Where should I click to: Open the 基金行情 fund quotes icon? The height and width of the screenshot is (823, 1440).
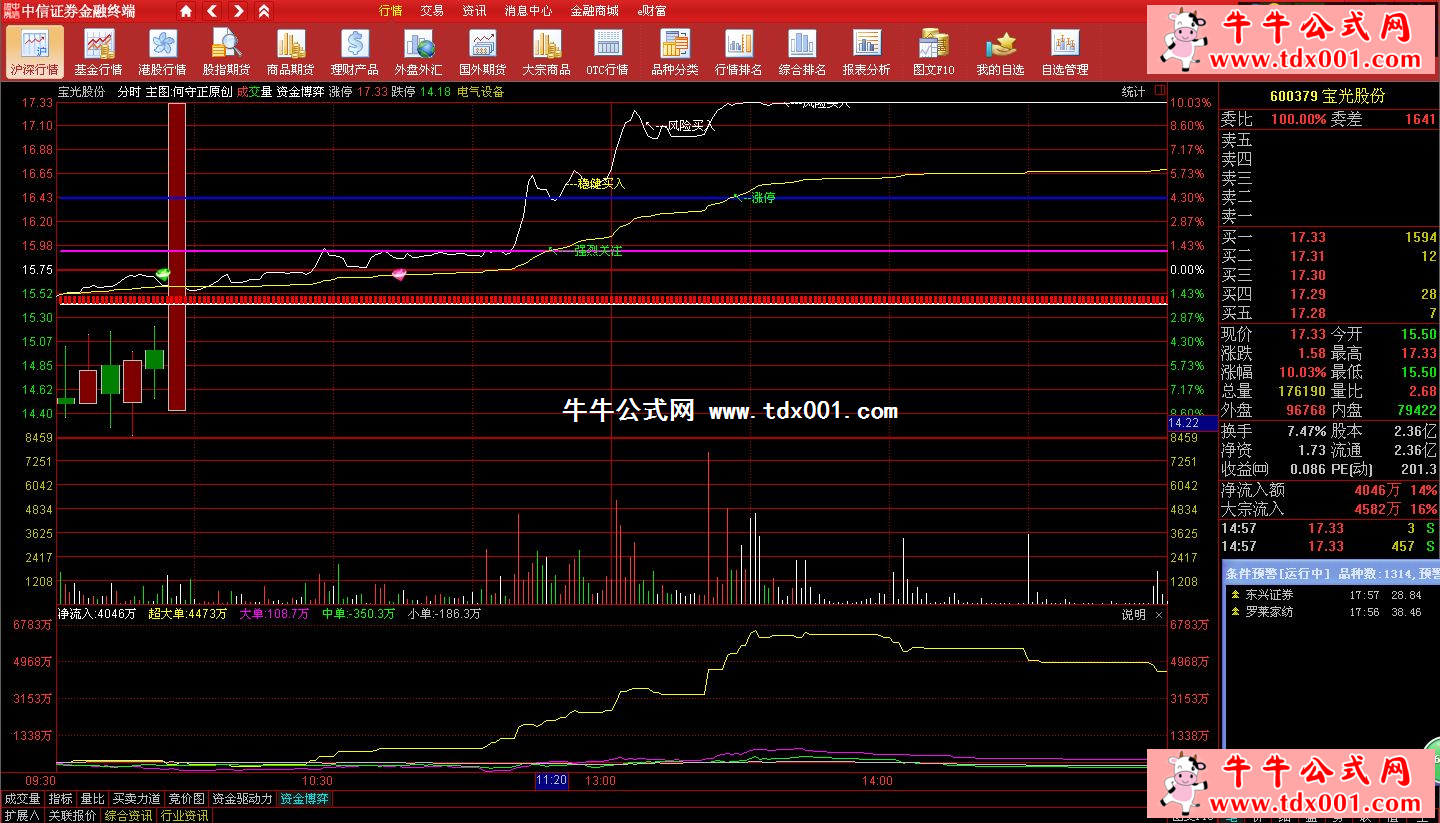point(98,52)
